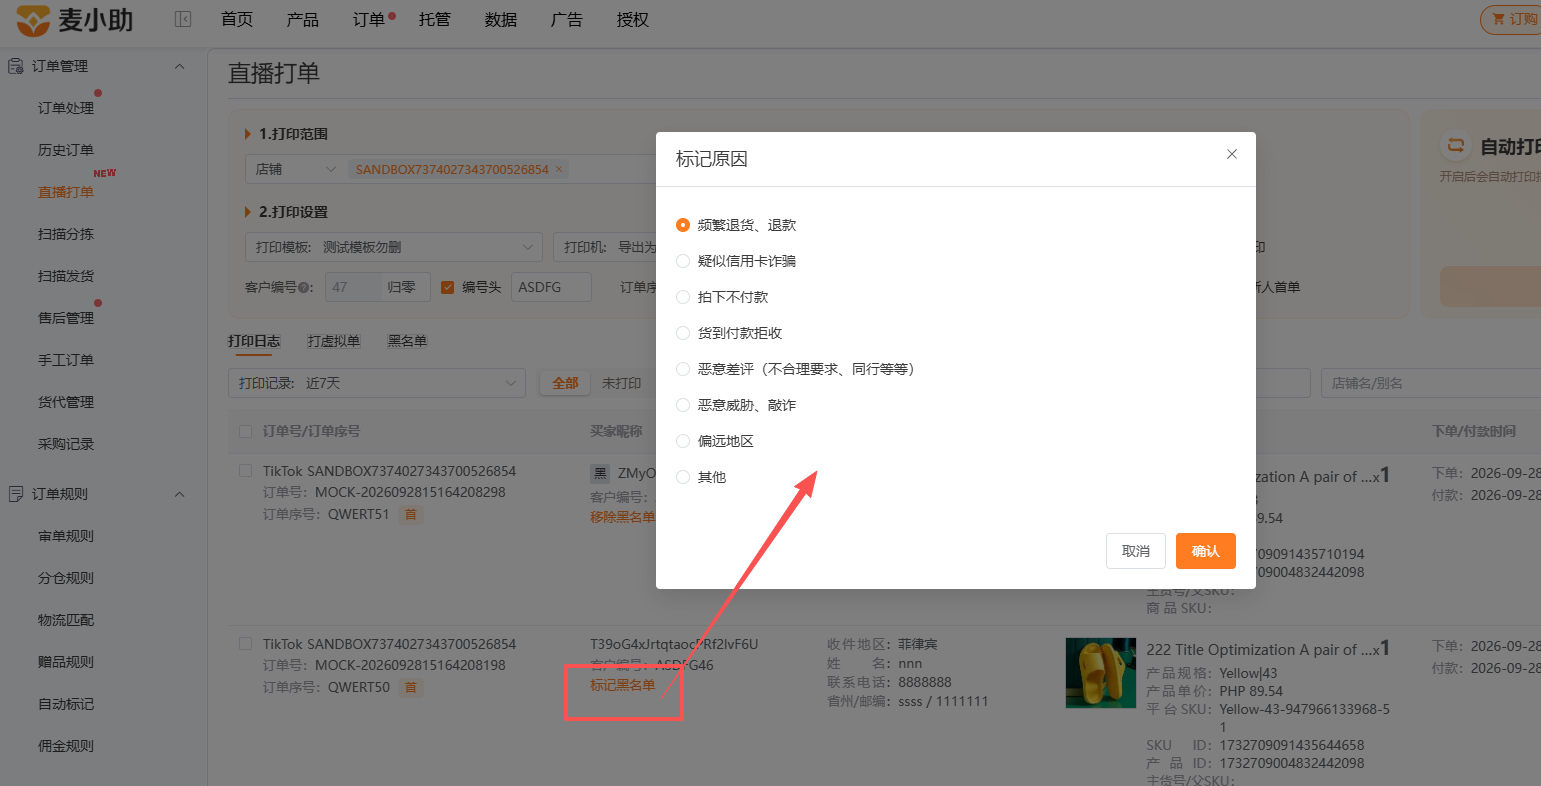Open 订单 in the top navigation
This screenshot has width=1541, height=786.
[x=368, y=19]
